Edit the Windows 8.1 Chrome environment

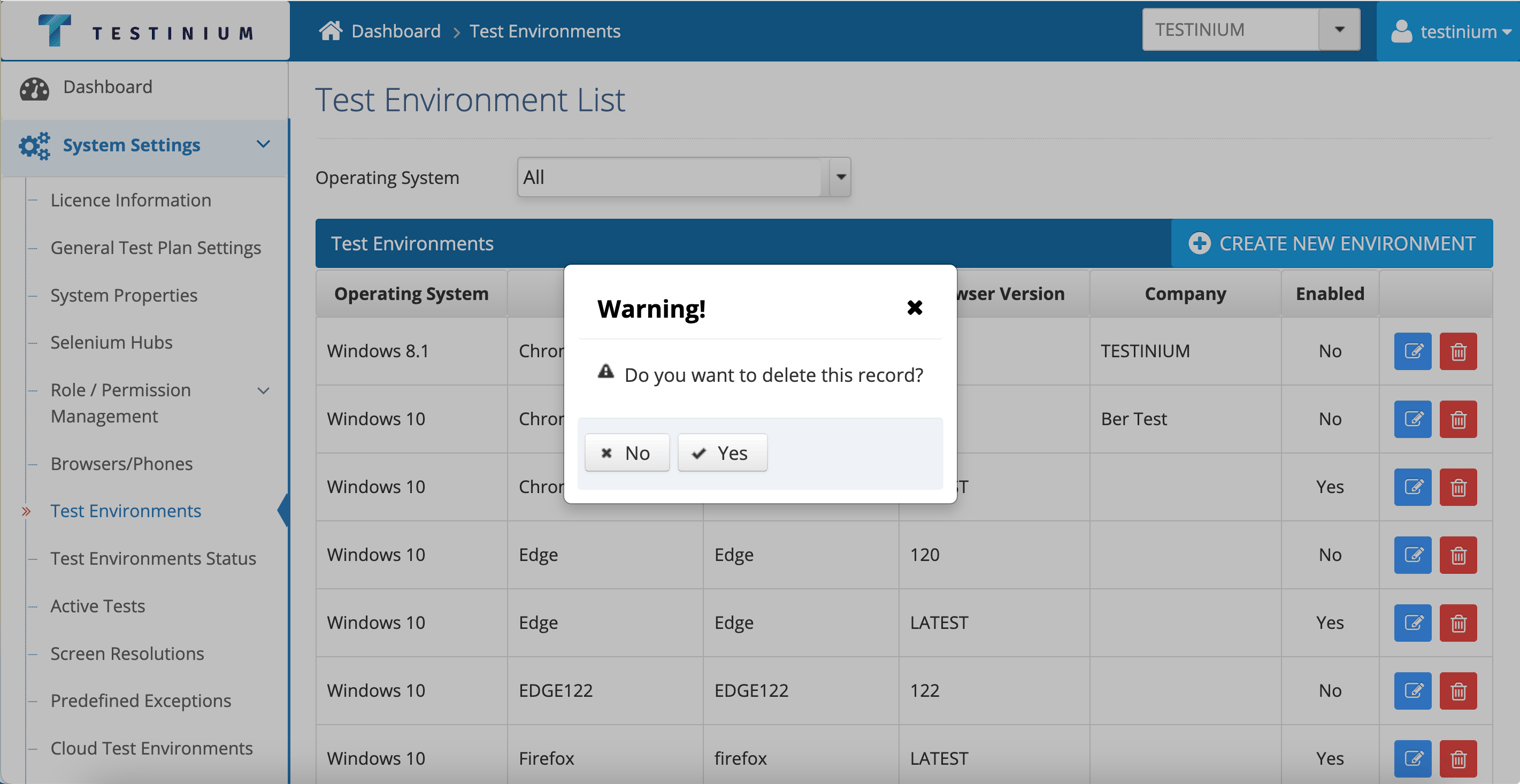1413,351
